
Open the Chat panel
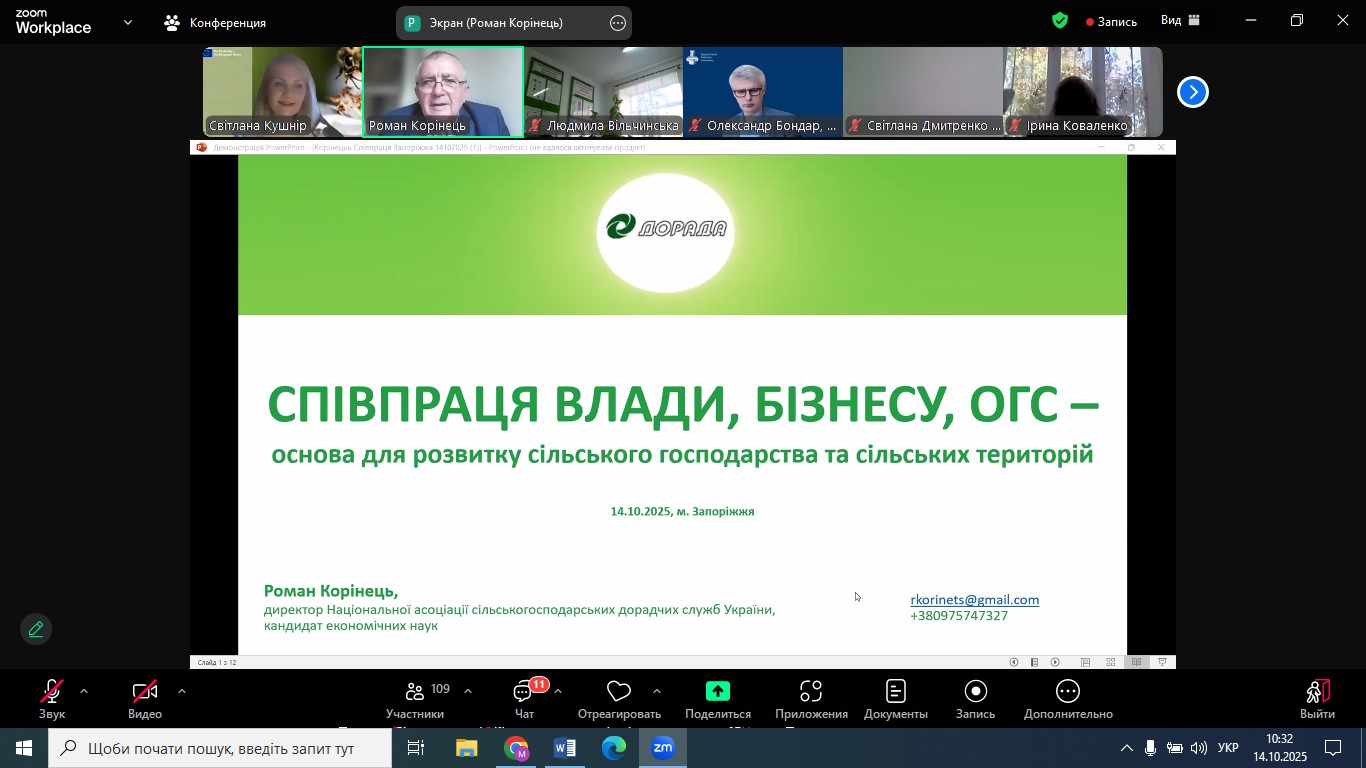tap(524, 699)
